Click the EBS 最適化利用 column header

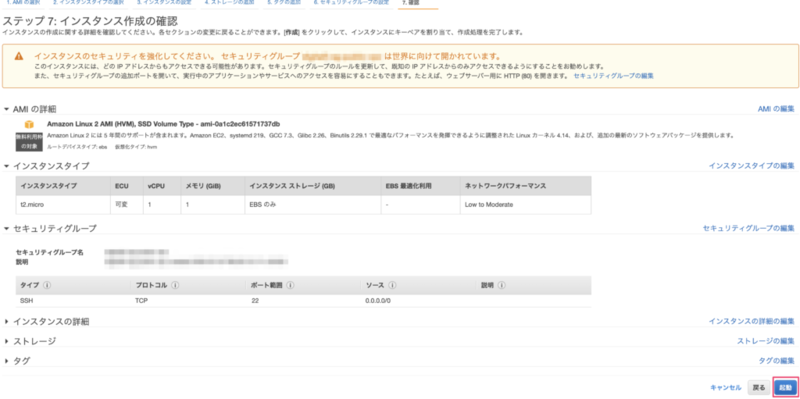[x=420, y=186]
